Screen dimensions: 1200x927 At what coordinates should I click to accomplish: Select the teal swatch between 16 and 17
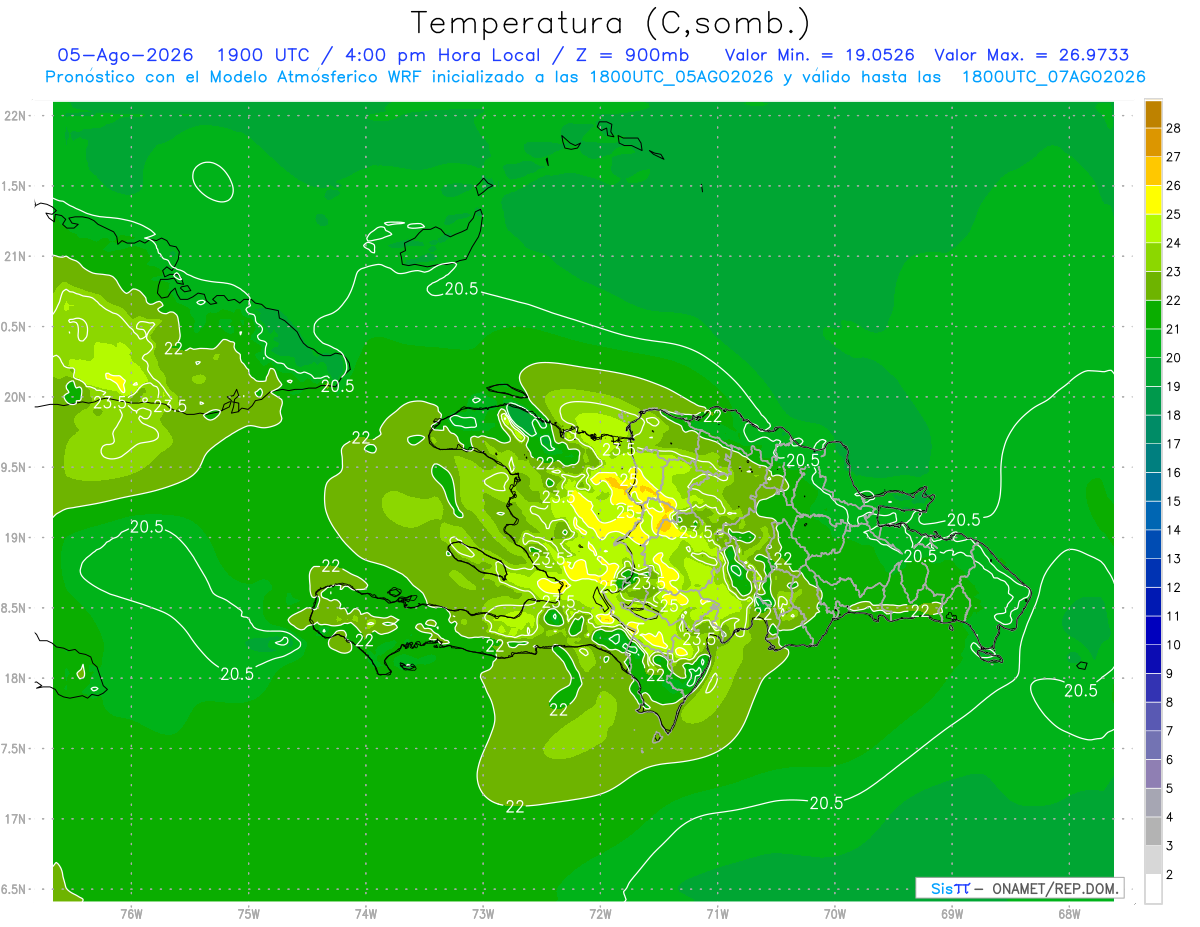(1153, 458)
